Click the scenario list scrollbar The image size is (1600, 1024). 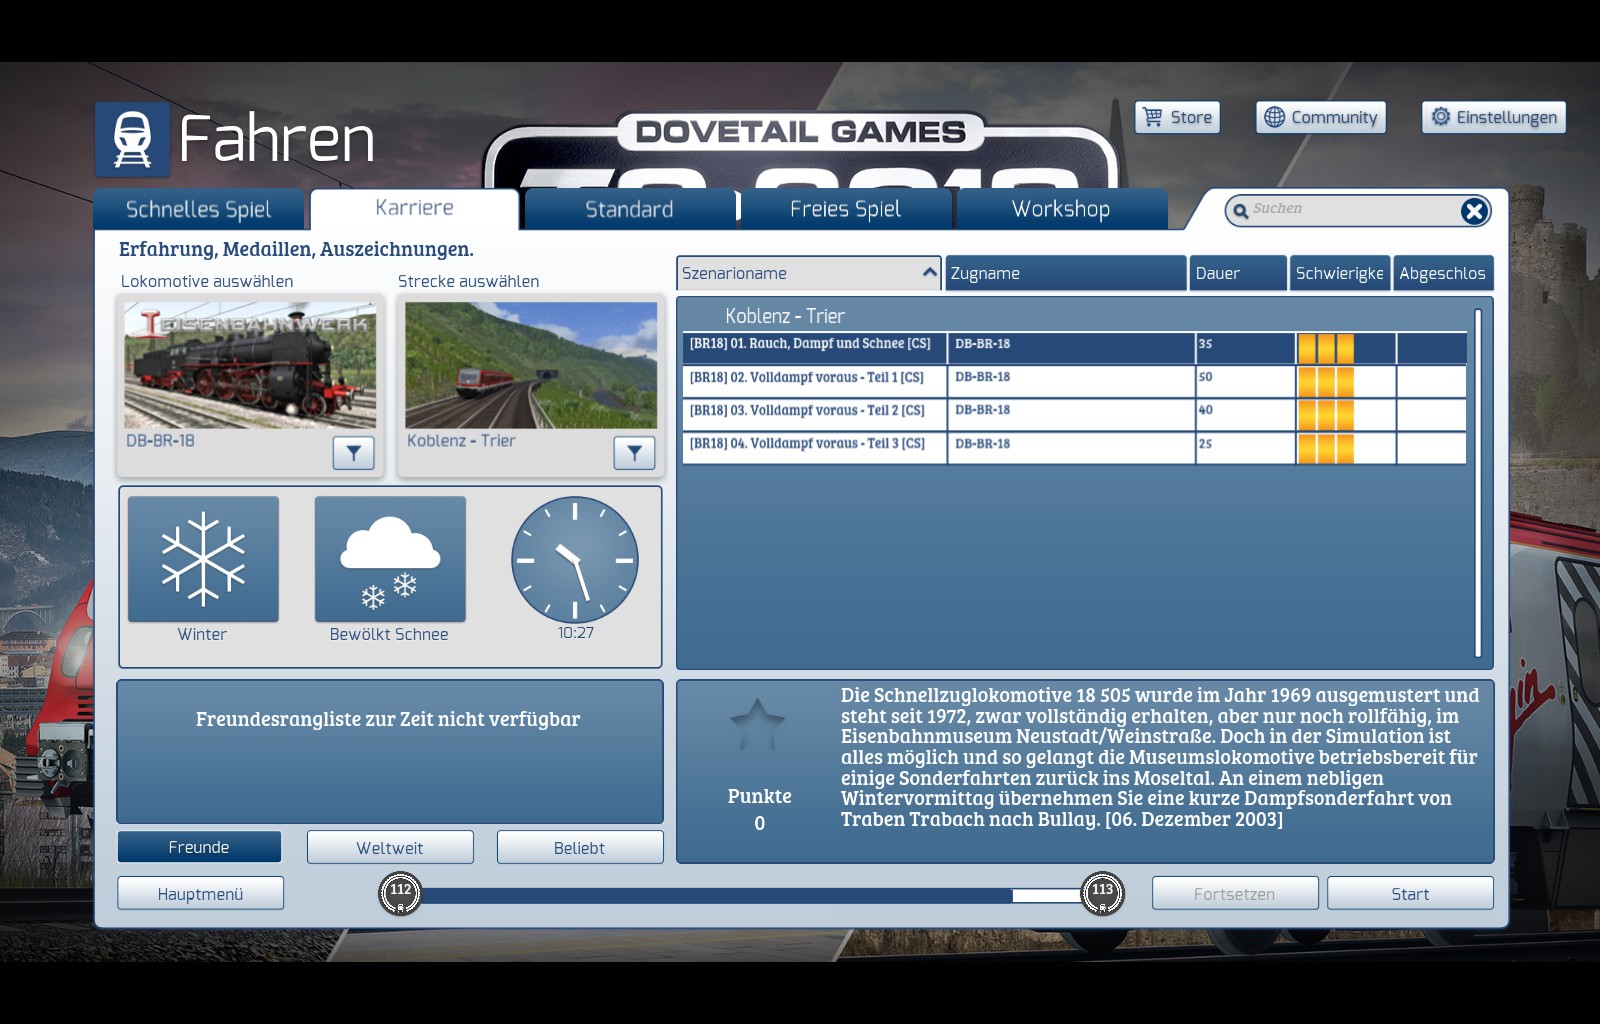click(1478, 482)
